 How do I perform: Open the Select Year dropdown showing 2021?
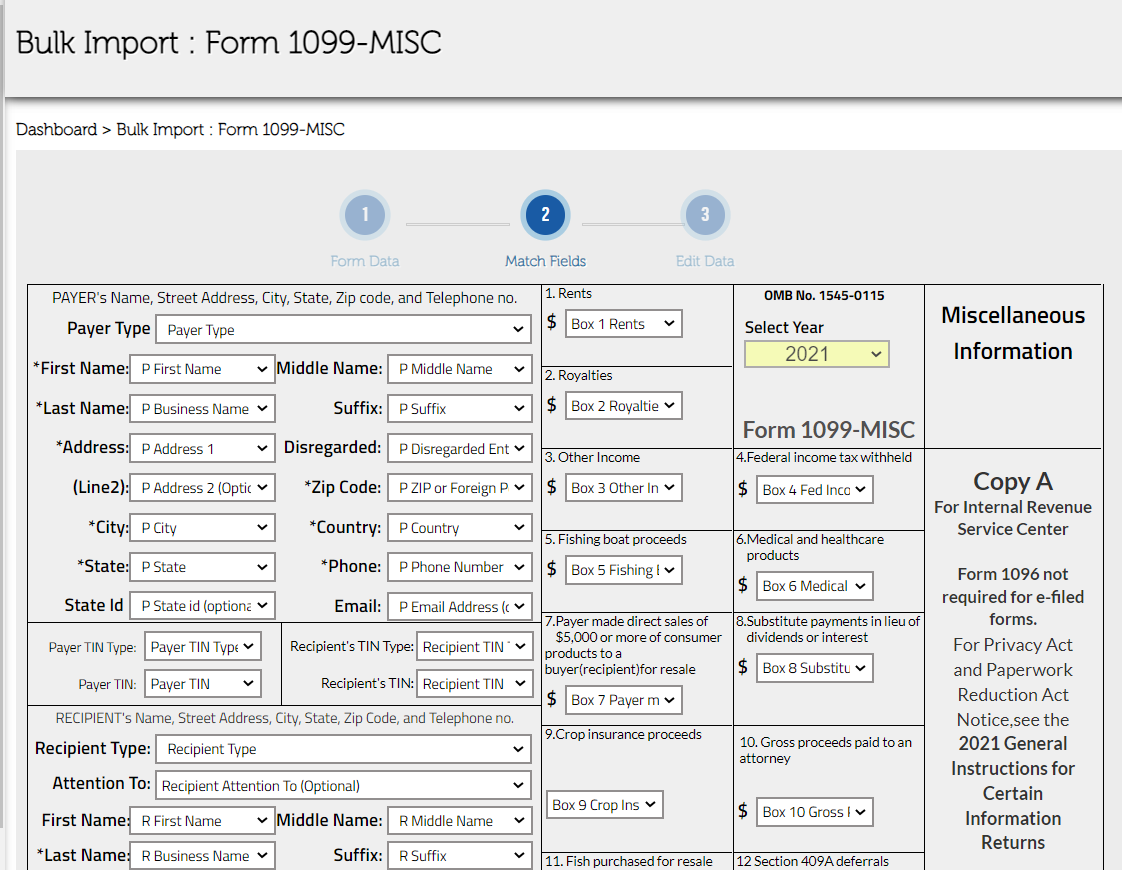(816, 353)
